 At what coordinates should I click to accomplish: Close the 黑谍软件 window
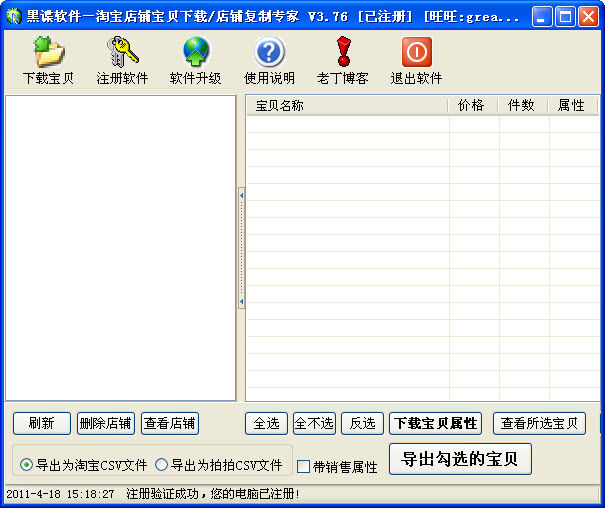(588, 17)
